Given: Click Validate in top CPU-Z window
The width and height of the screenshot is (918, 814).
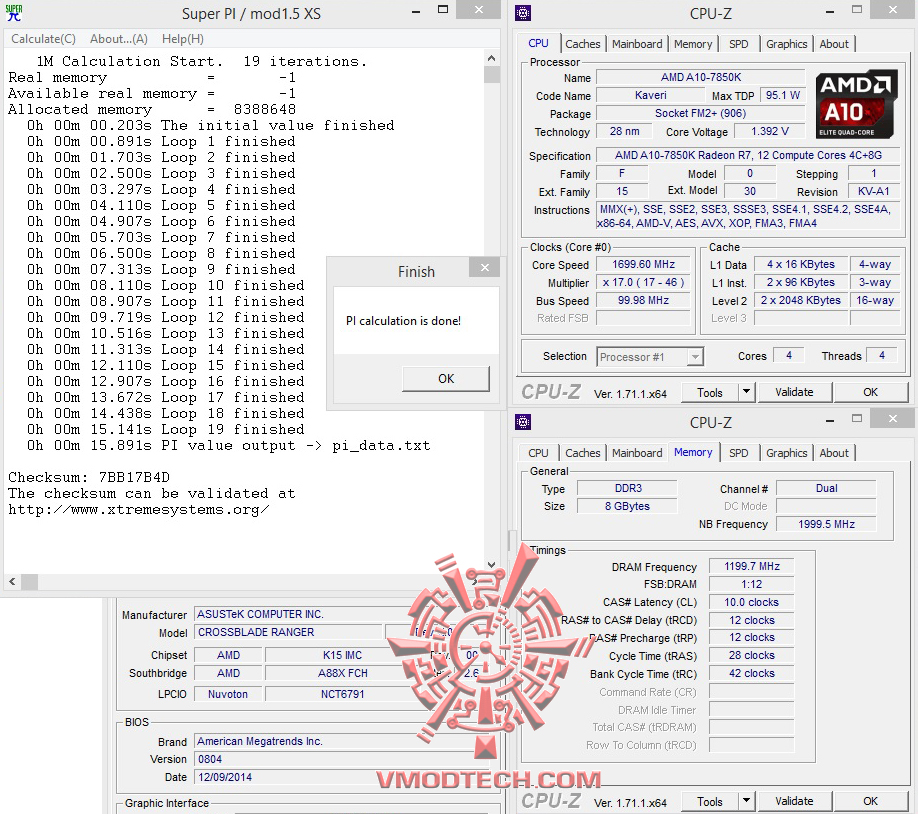Looking at the screenshot, I should [794, 392].
